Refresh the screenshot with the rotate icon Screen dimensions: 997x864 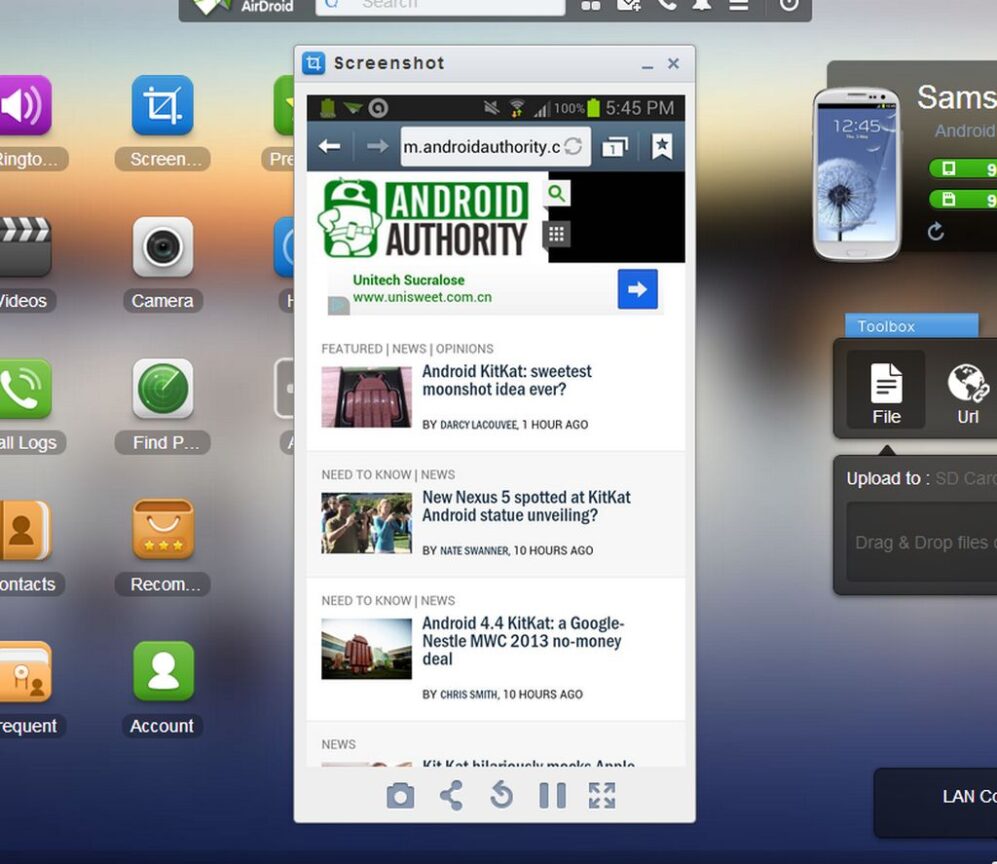(x=501, y=795)
